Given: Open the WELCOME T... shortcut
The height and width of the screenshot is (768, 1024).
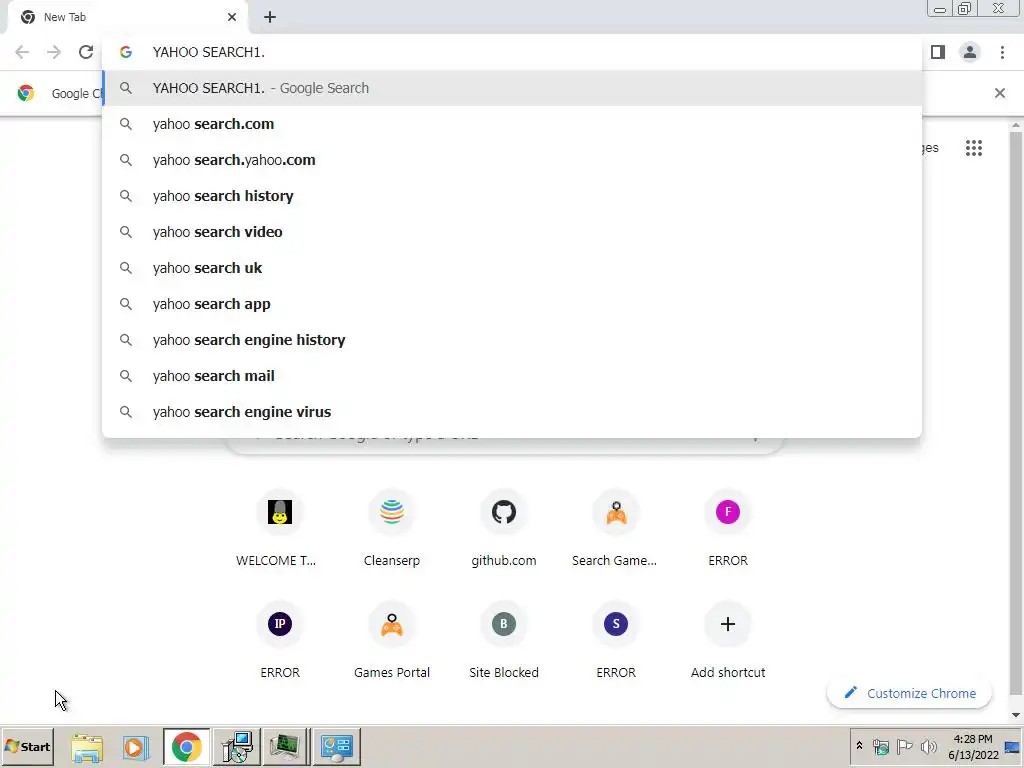Looking at the screenshot, I should click(x=280, y=529).
